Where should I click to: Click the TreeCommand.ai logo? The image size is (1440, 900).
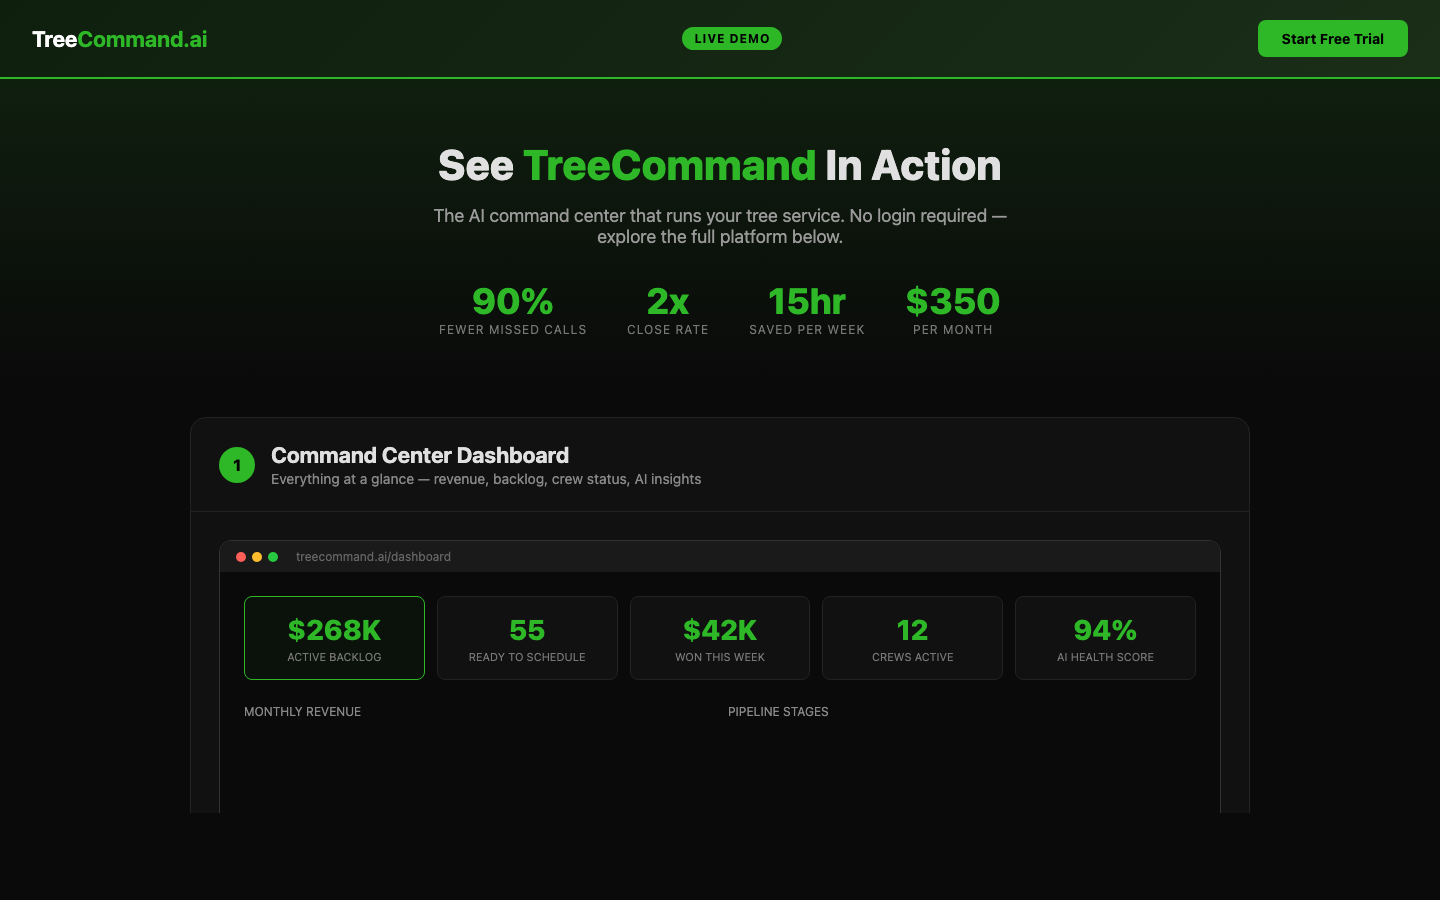pos(119,39)
